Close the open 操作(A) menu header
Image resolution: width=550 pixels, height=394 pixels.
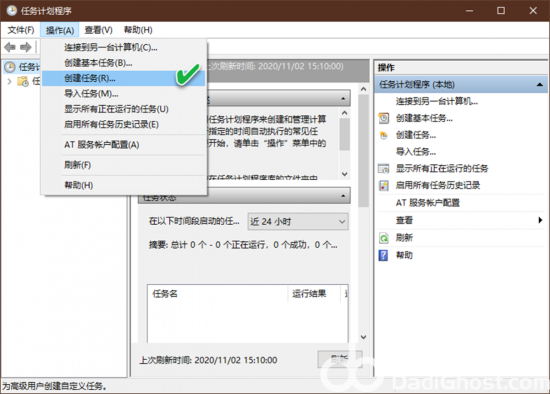60,30
